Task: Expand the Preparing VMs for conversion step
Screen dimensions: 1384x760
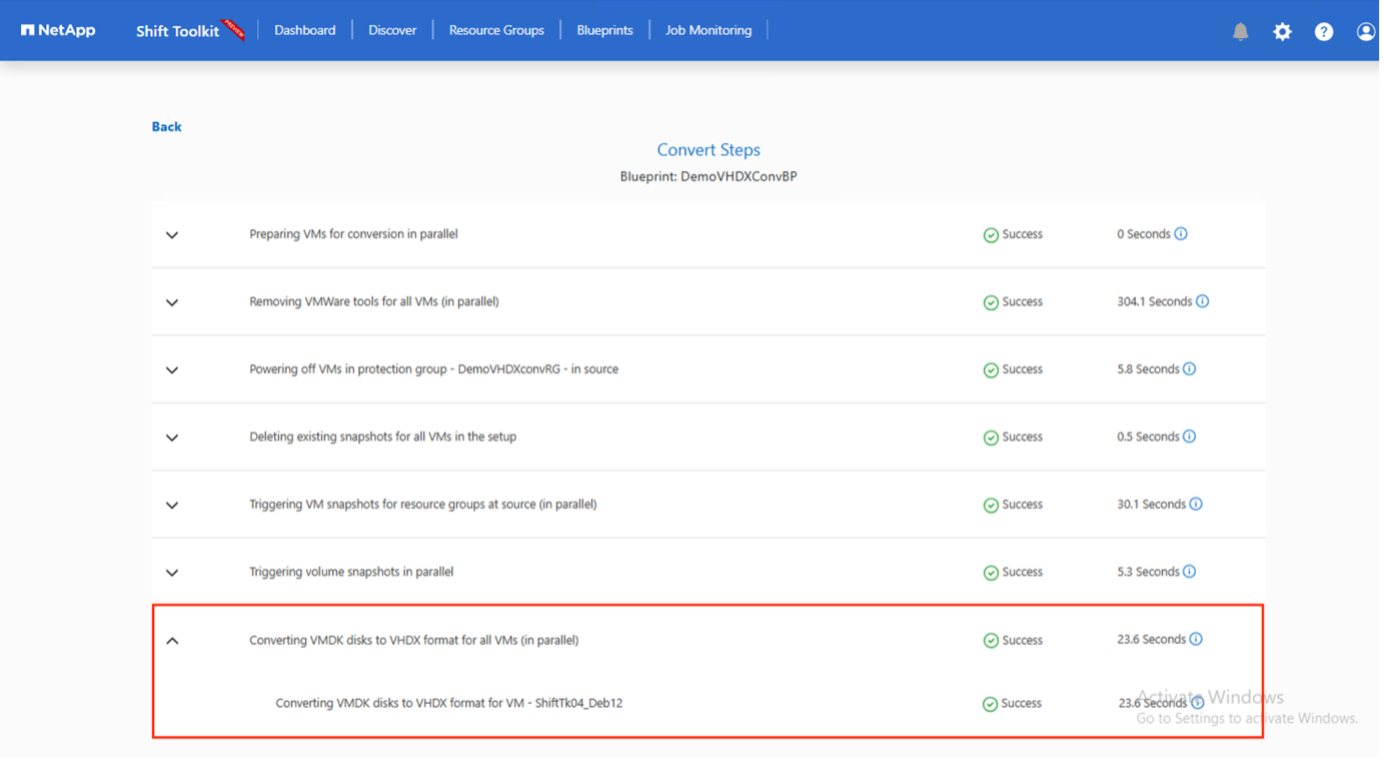Action: (x=172, y=235)
